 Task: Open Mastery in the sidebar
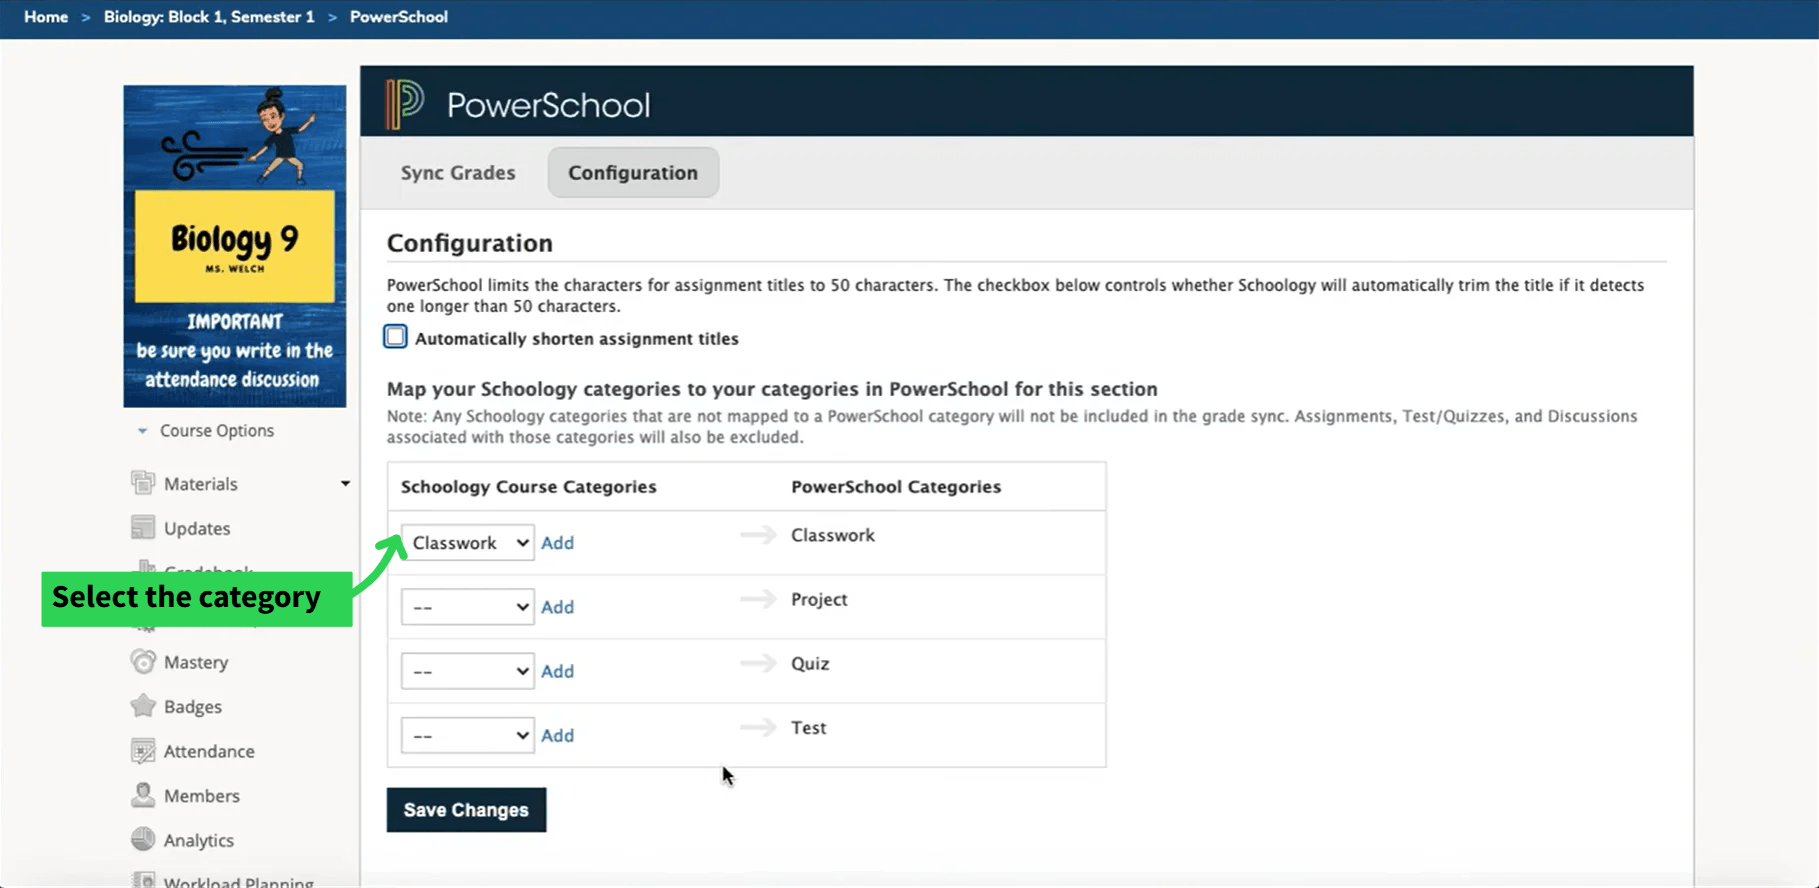pyautogui.click(x=196, y=662)
